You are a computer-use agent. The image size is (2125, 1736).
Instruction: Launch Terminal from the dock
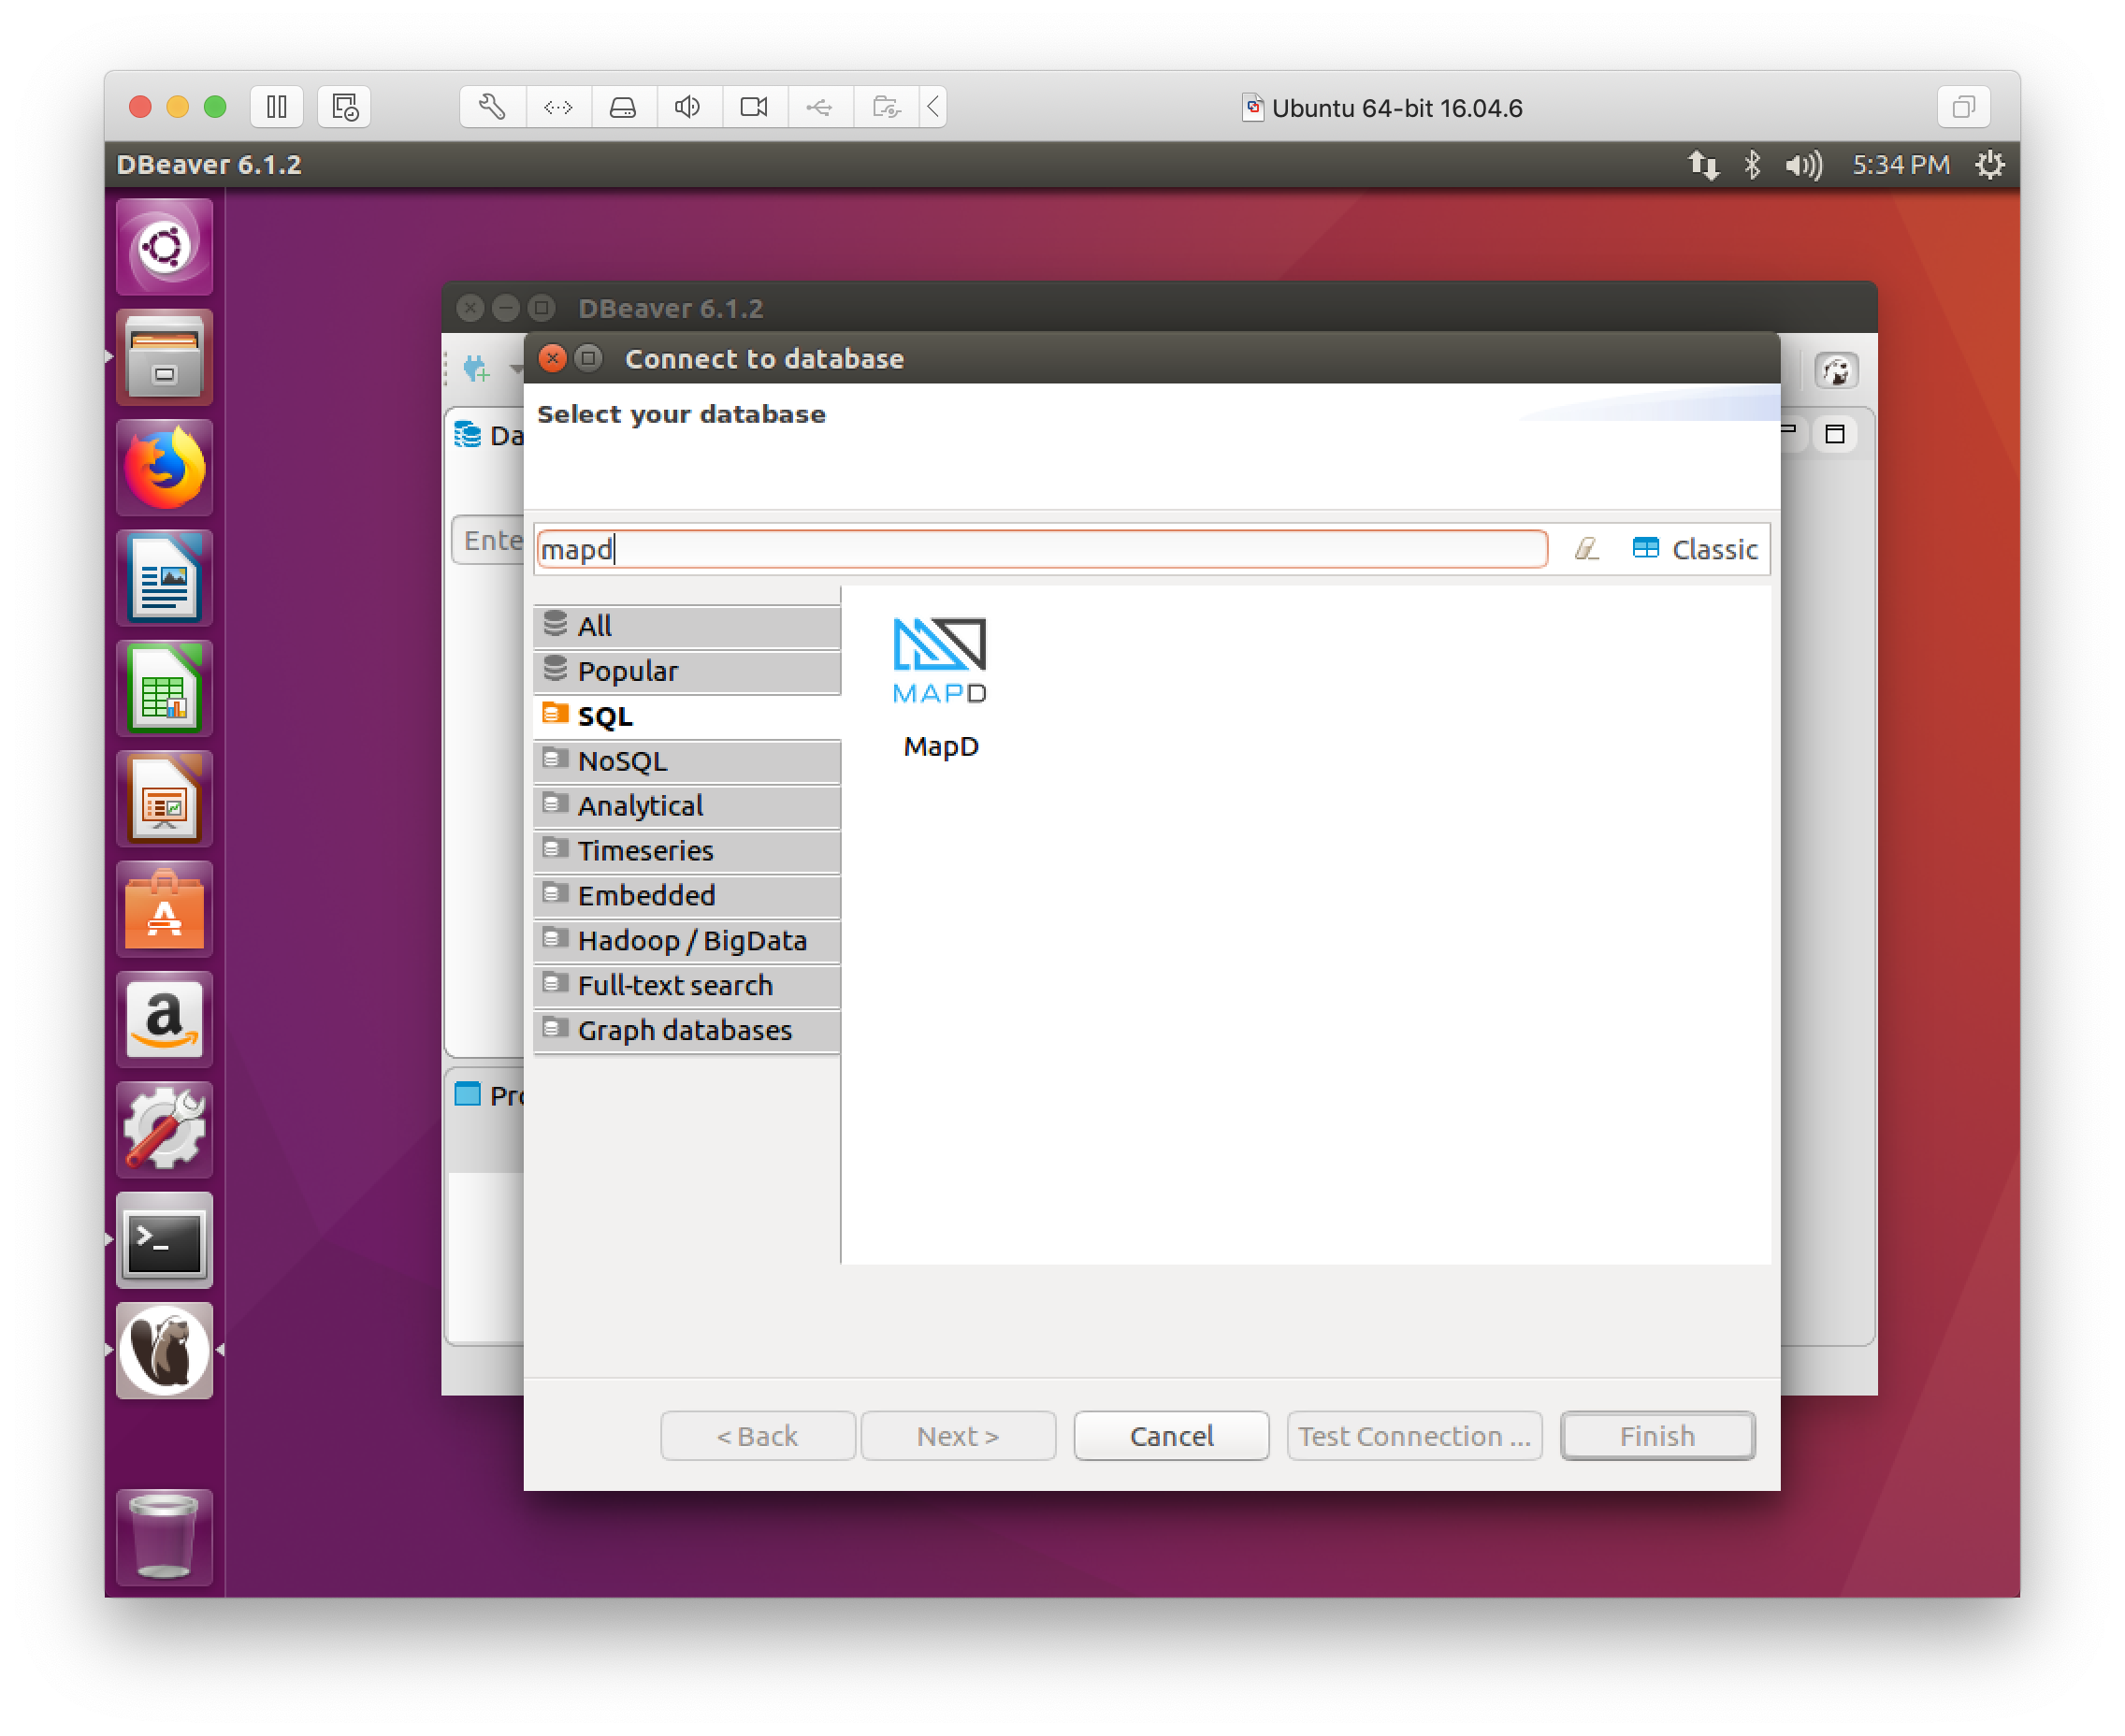click(x=164, y=1240)
